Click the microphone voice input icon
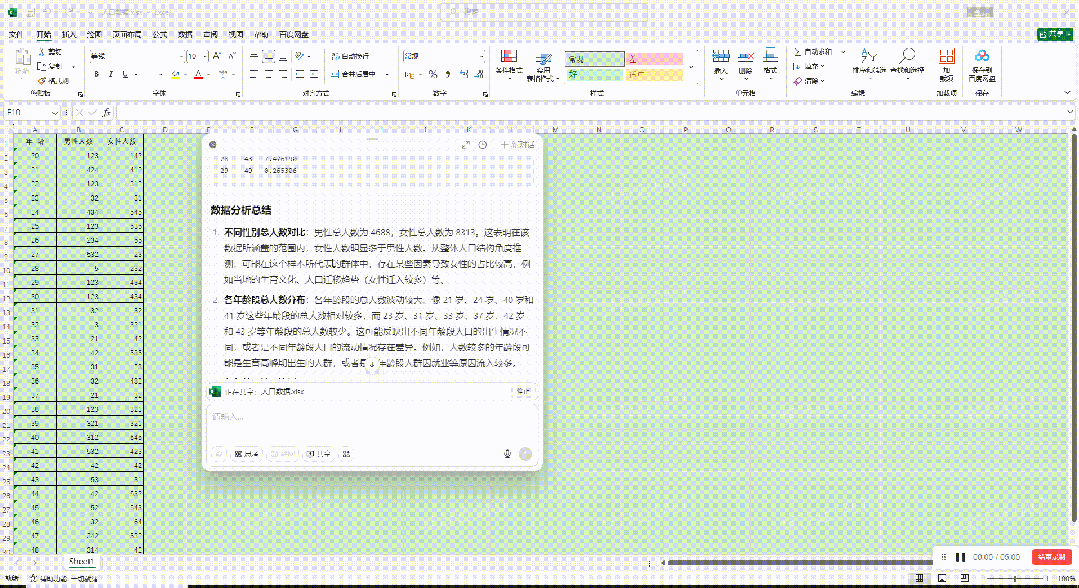1079x588 pixels. pos(507,454)
